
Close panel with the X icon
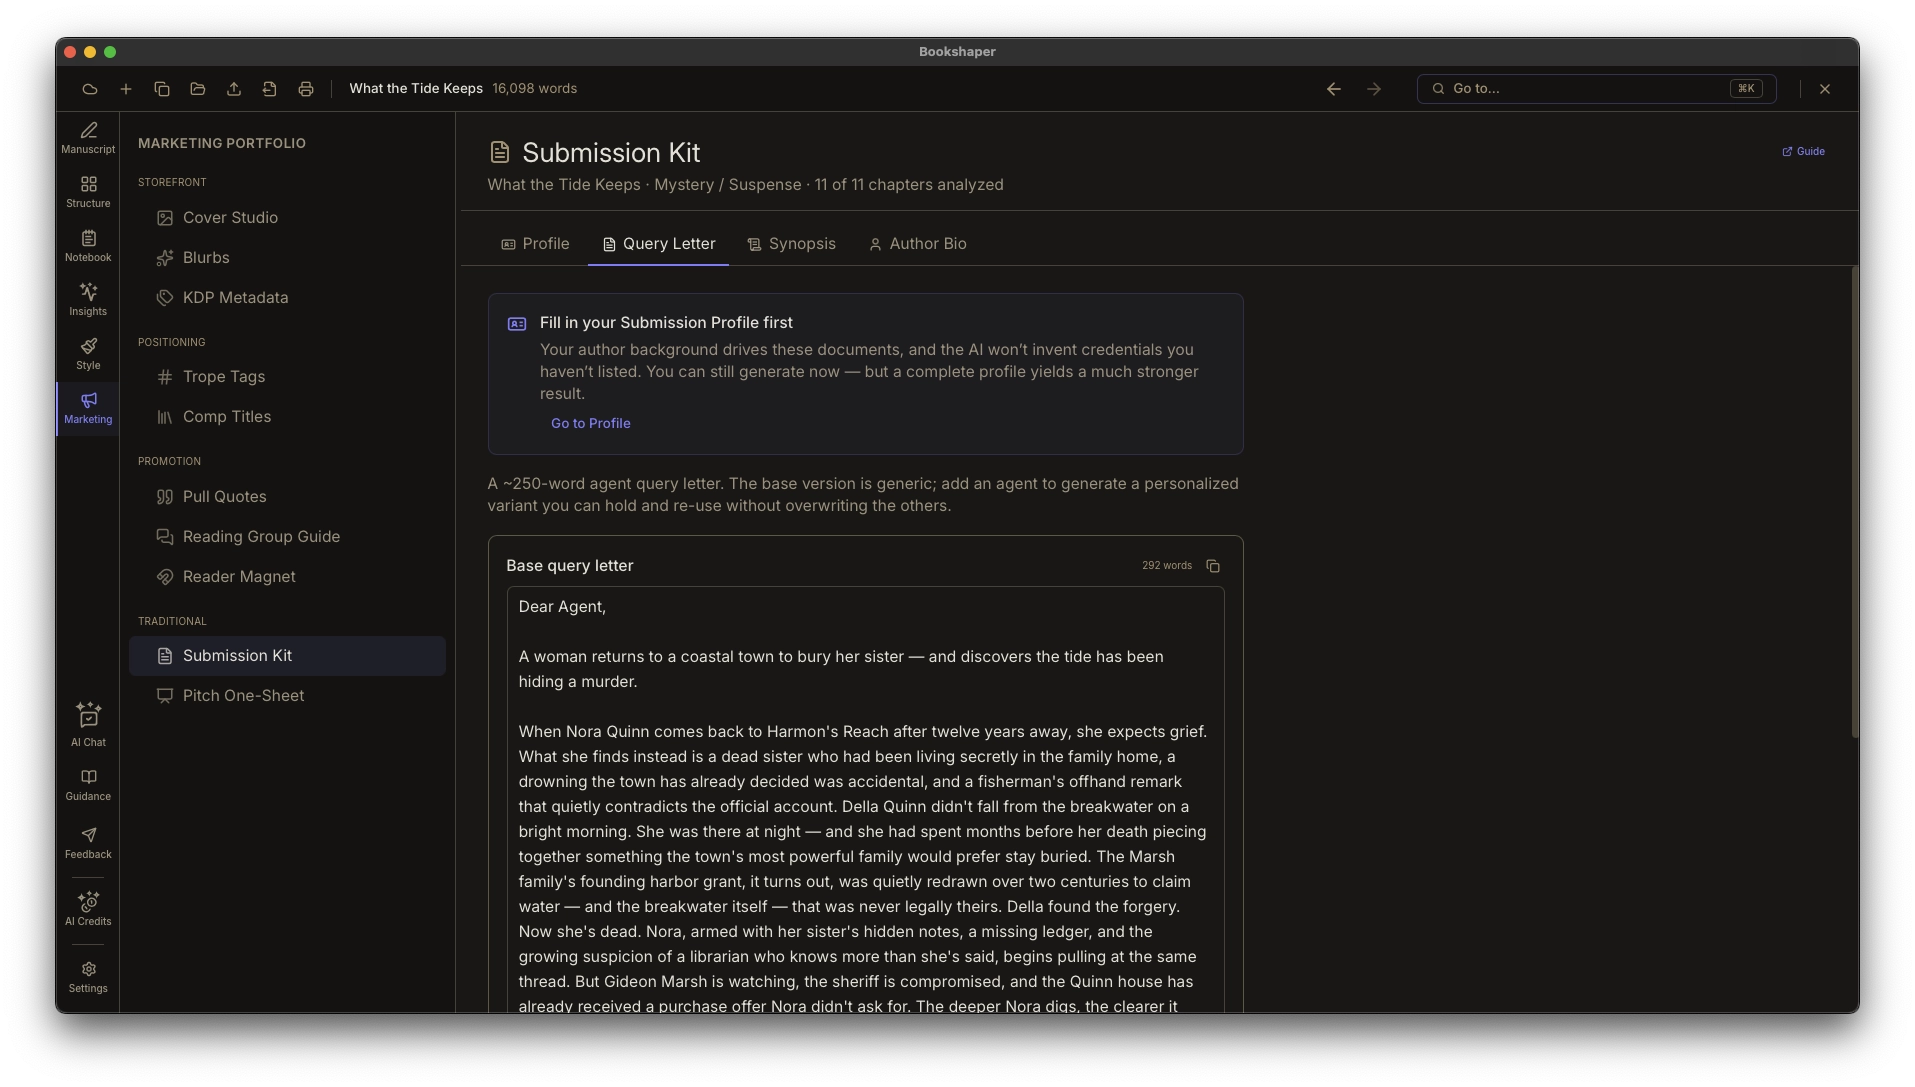[1825, 89]
